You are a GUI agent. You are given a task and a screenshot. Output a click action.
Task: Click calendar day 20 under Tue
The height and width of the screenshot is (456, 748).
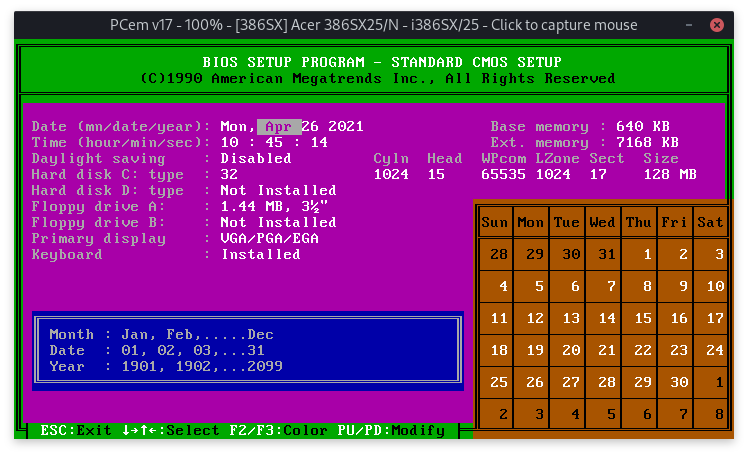click(x=571, y=350)
